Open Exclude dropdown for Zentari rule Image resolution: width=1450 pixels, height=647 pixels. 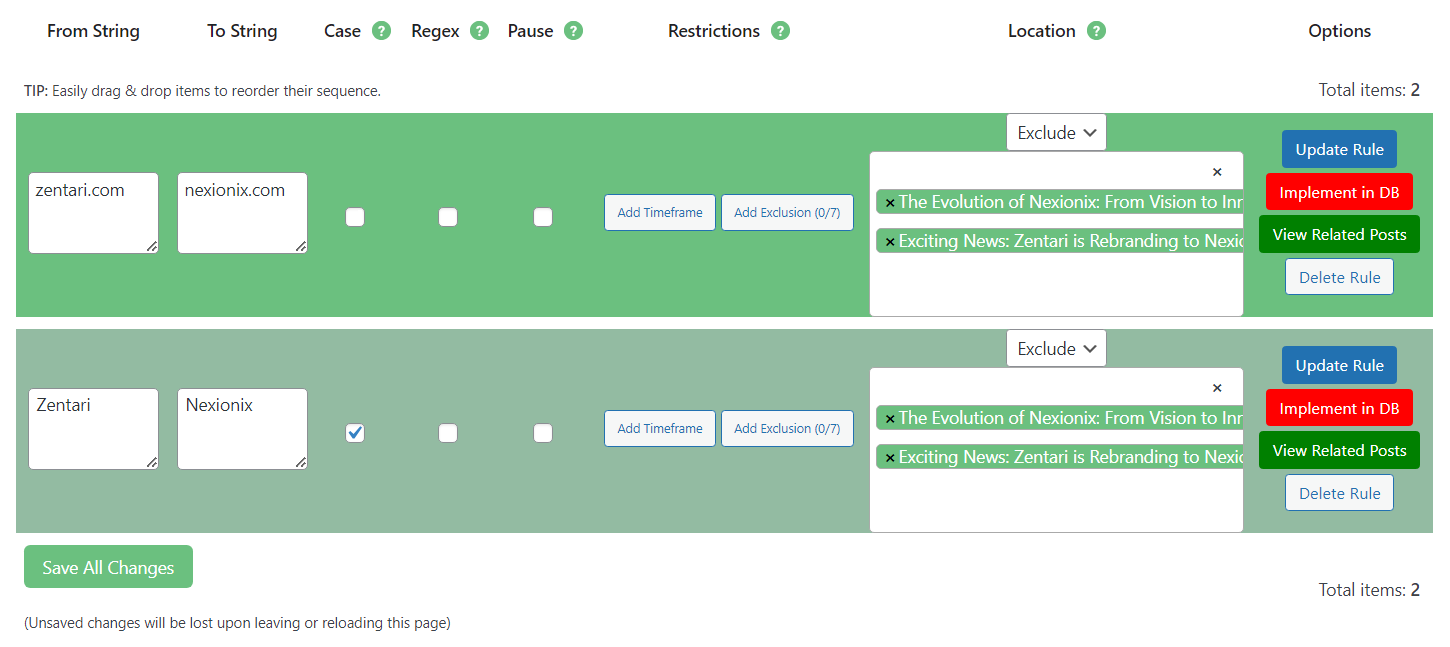(1056, 348)
